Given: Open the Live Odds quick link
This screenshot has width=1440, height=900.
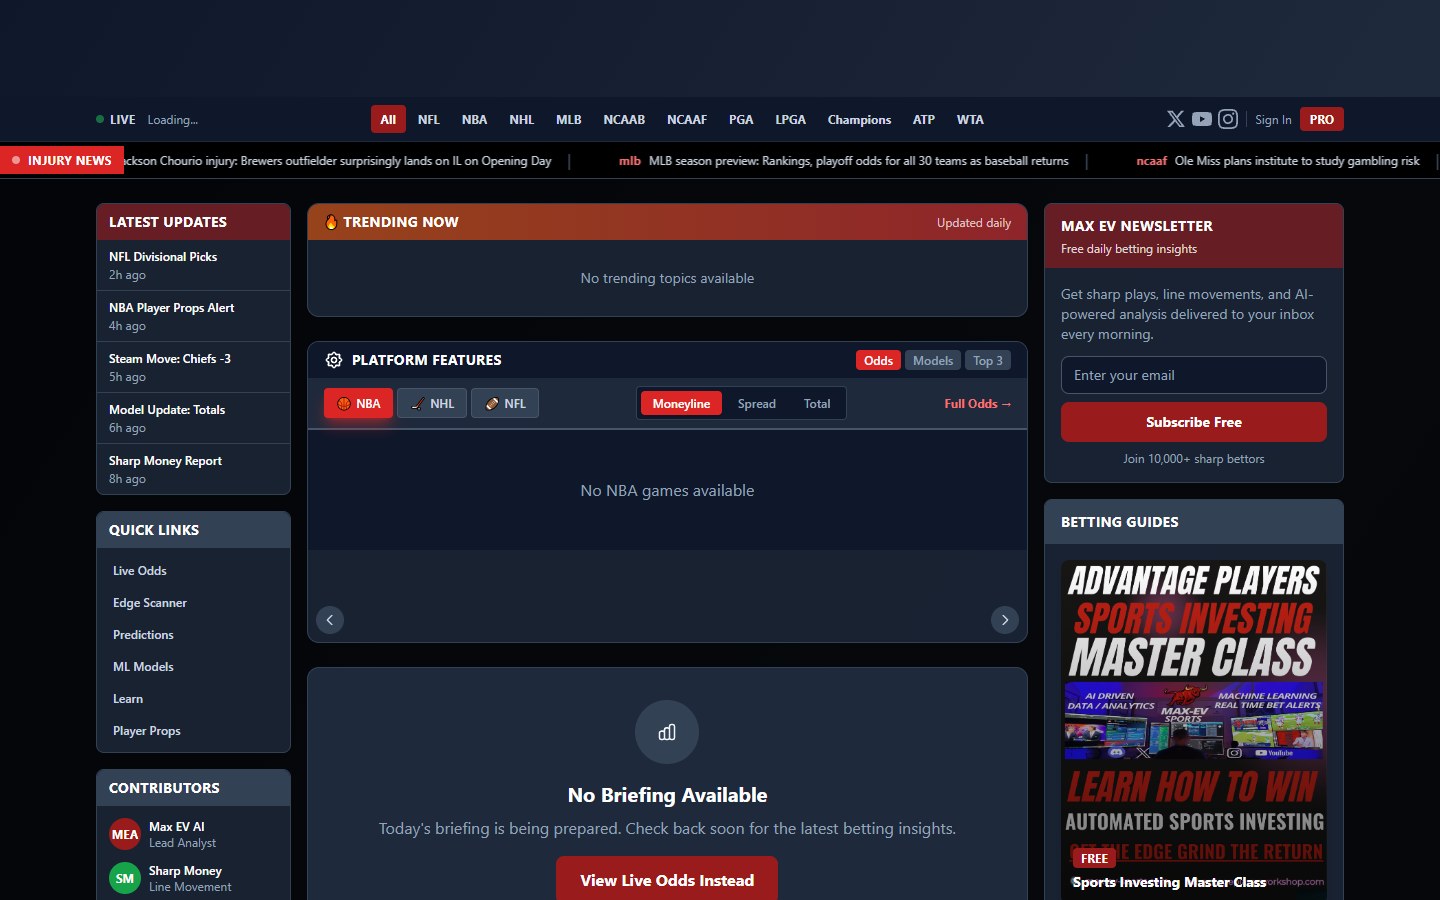Looking at the screenshot, I should (140, 571).
